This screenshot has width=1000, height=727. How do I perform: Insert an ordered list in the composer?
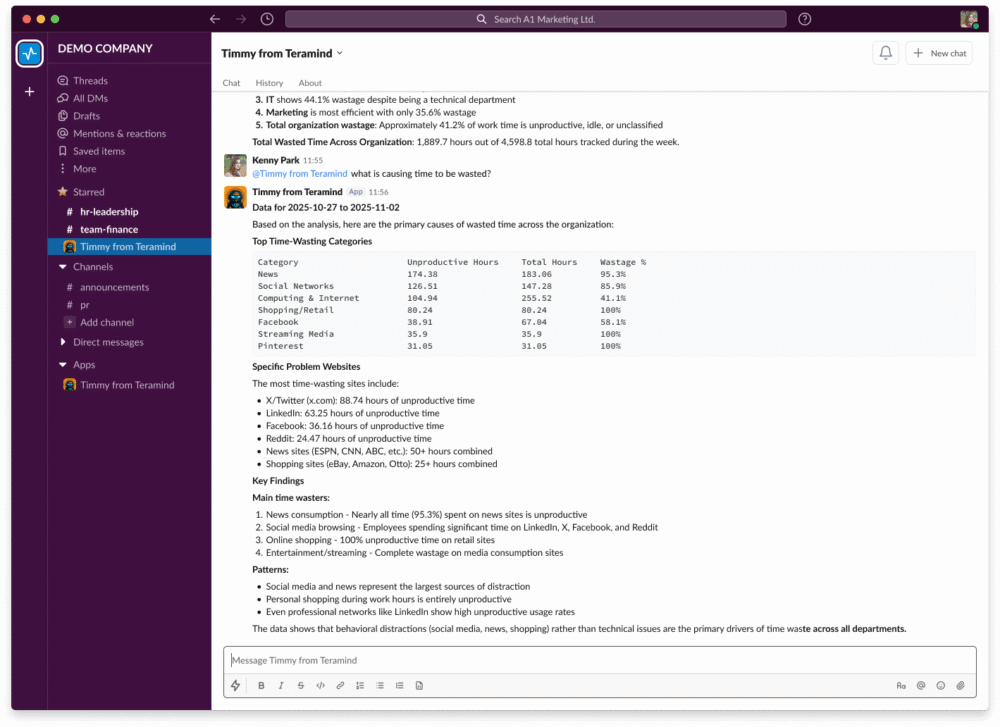point(360,686)
